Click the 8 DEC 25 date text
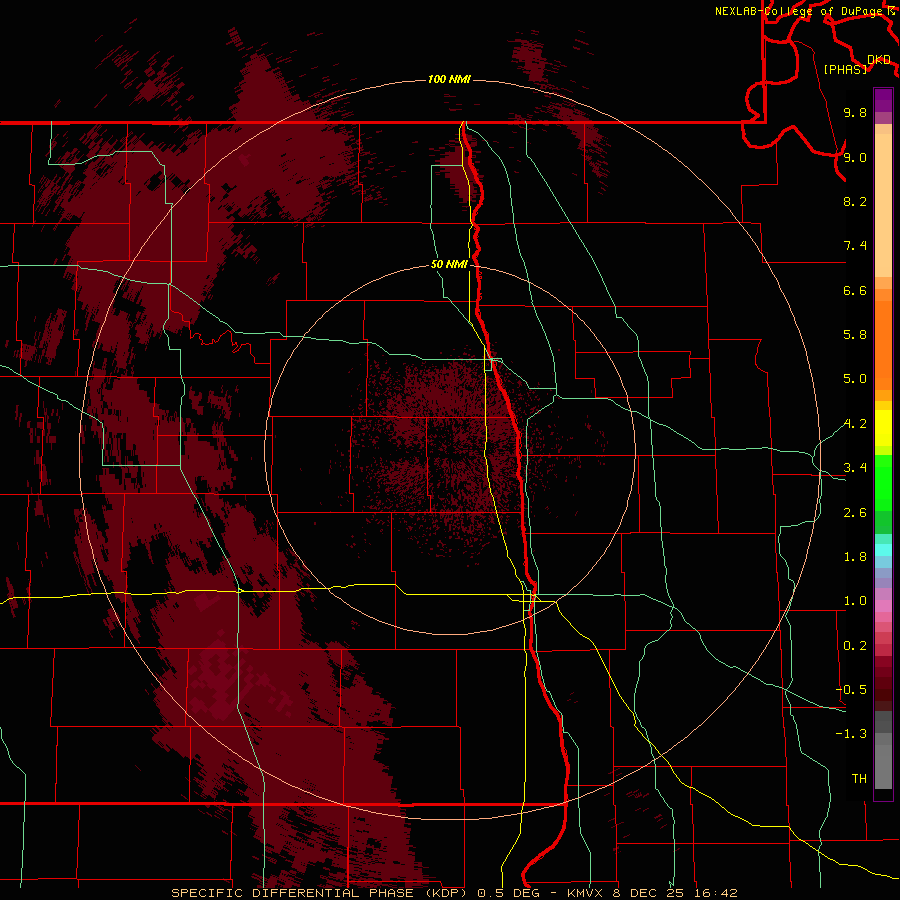The image size is (900, 900). [649, 893]
